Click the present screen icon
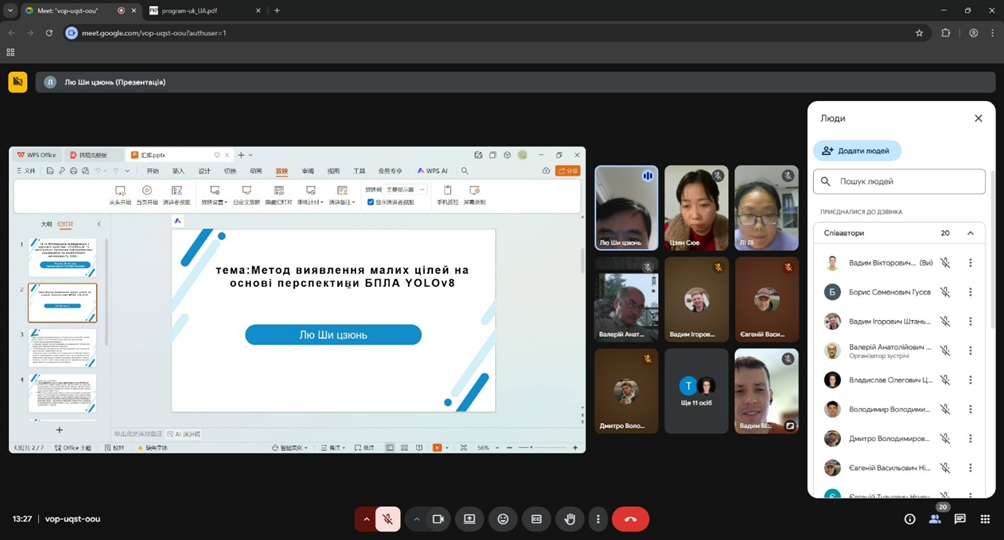The height and width of the screenshot is (540, 1004). coord(469,519)
